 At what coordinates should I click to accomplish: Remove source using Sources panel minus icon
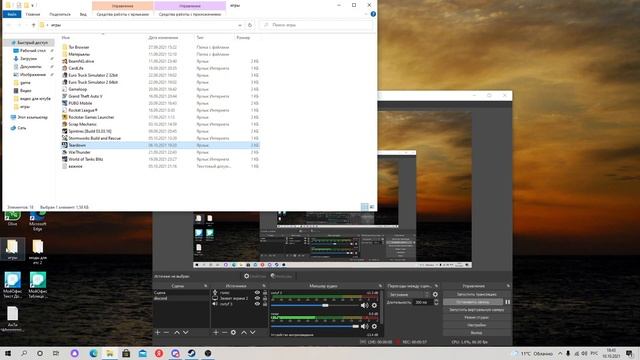[x=224, y=333]
